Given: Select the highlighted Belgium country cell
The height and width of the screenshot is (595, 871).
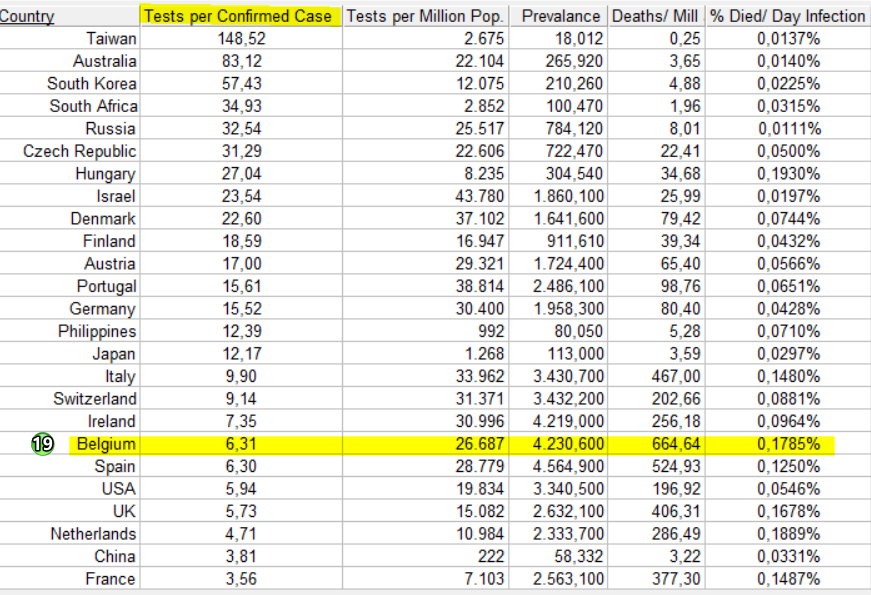Looking at the screenshot, I should click(x=106, y=444).
